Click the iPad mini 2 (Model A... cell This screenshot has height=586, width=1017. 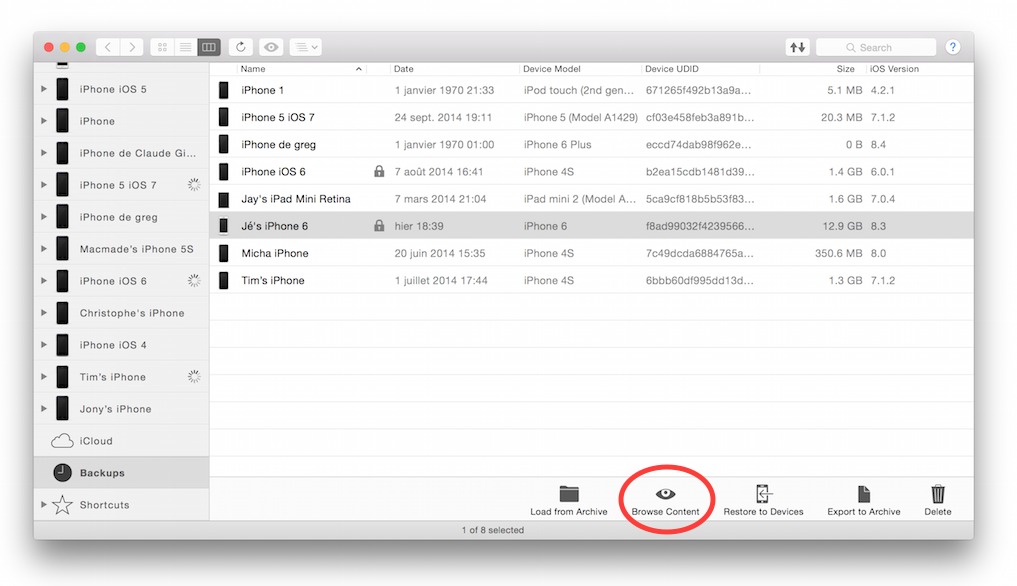(x=580, y=199)
